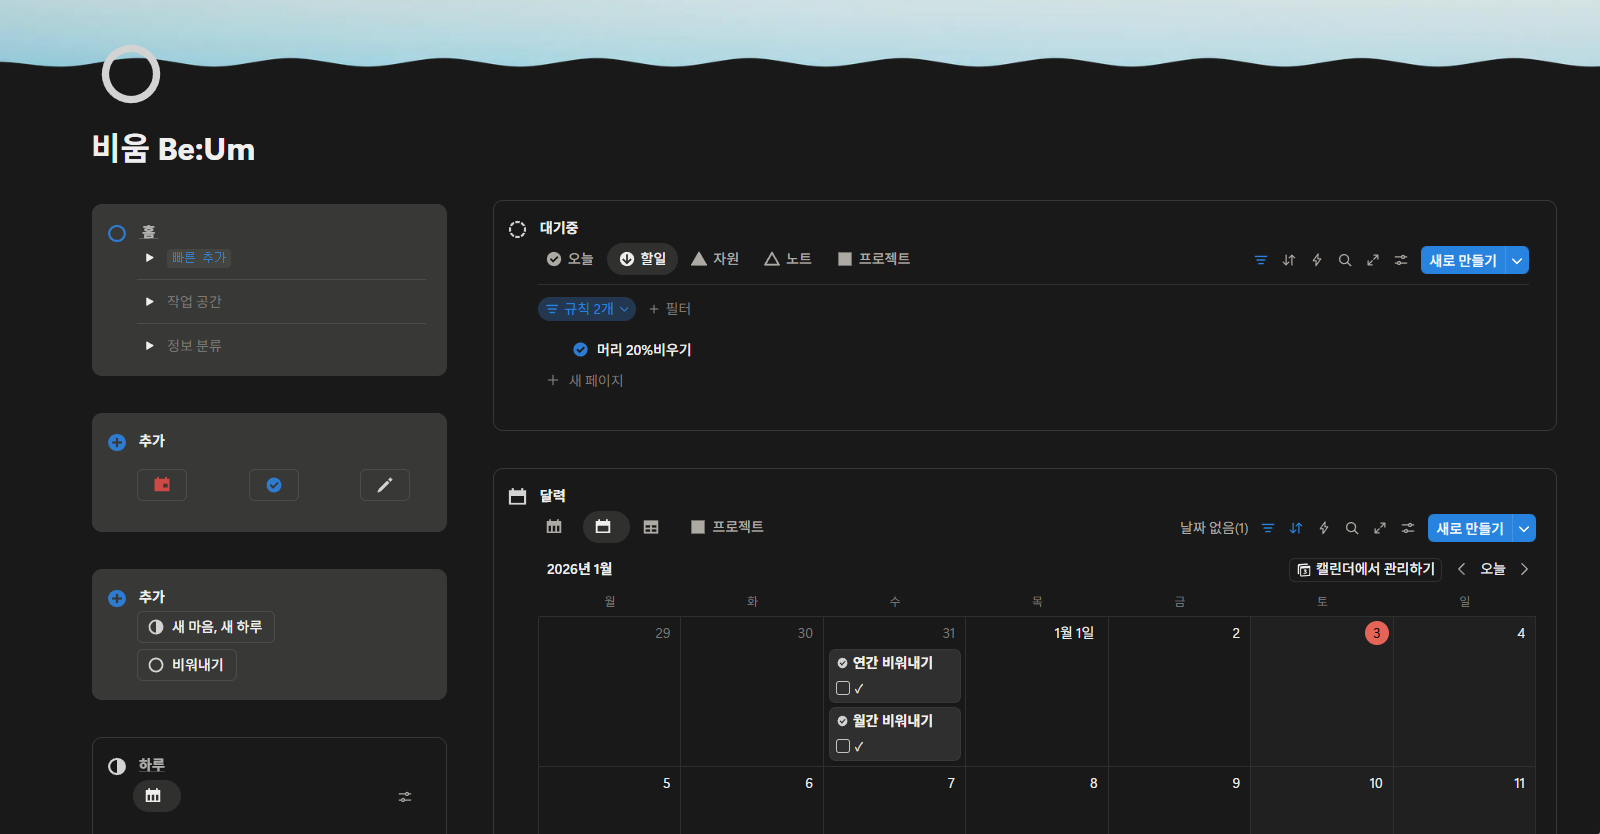Select the 노트 tab

pos(788,259)
